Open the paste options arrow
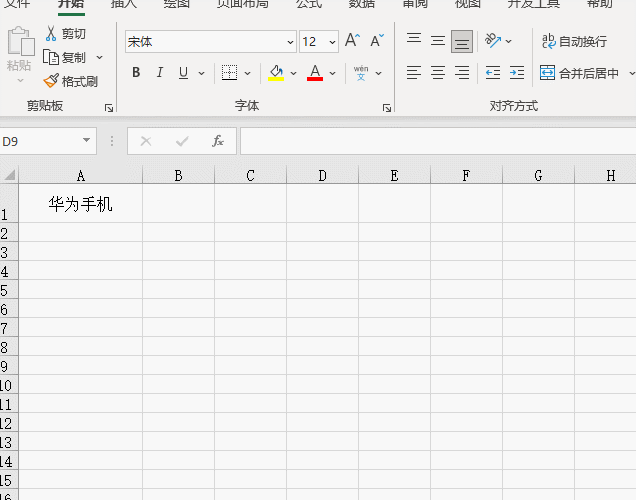636x500 pixels. [20, 81]
